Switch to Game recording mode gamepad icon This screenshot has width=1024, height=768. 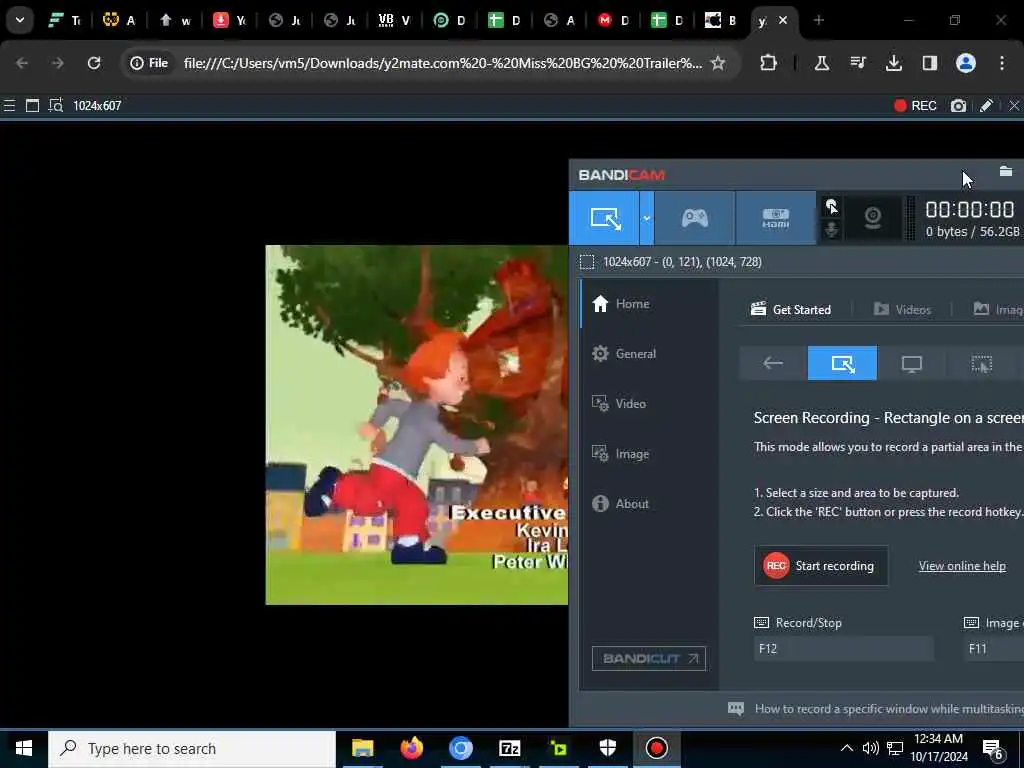(694, 218)
